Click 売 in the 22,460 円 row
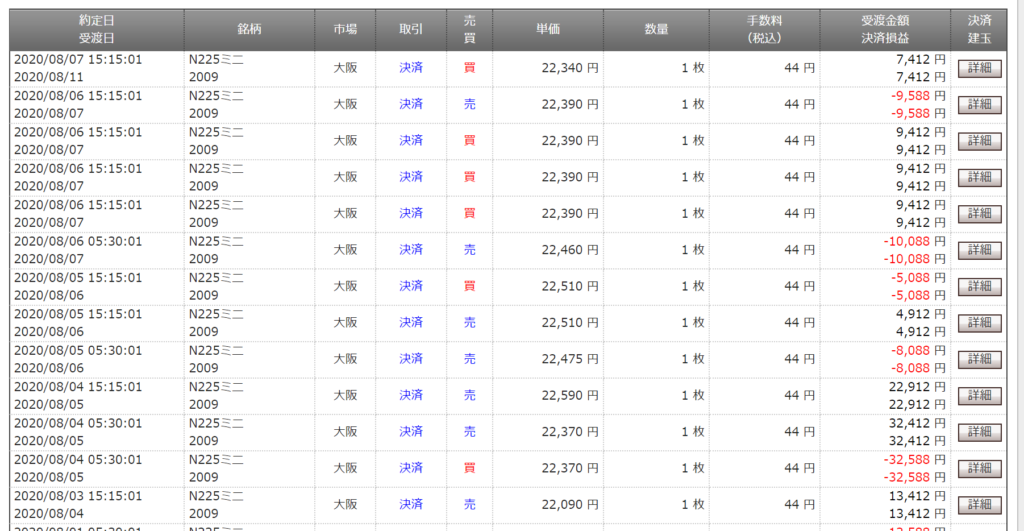 click(x=470, y=250)
